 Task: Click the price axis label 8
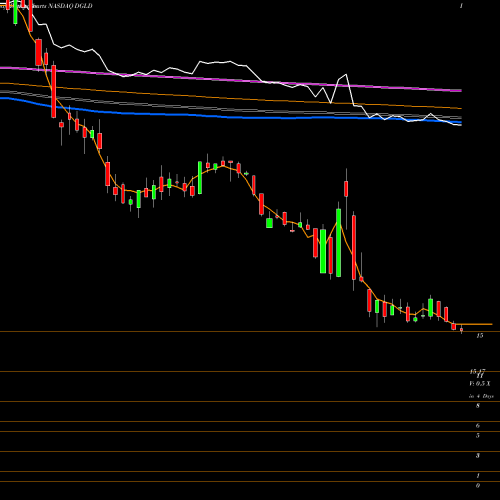point(478,406)
